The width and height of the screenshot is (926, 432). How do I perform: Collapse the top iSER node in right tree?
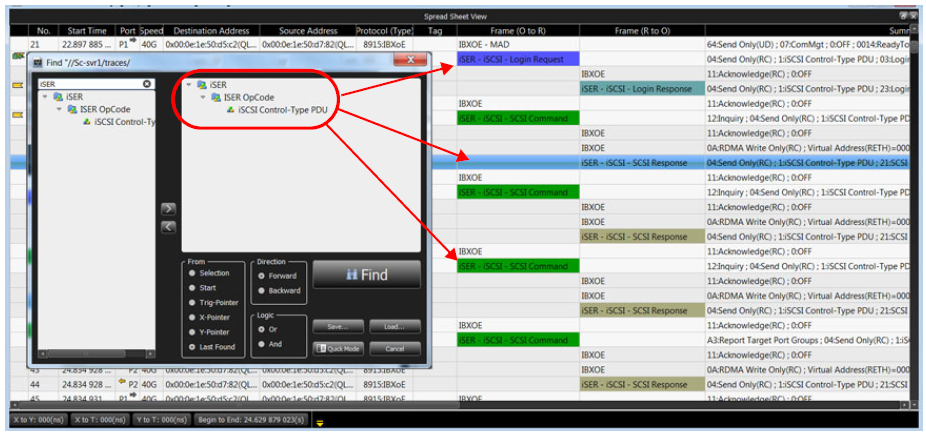pyautogui.click(x=190, y=85)
